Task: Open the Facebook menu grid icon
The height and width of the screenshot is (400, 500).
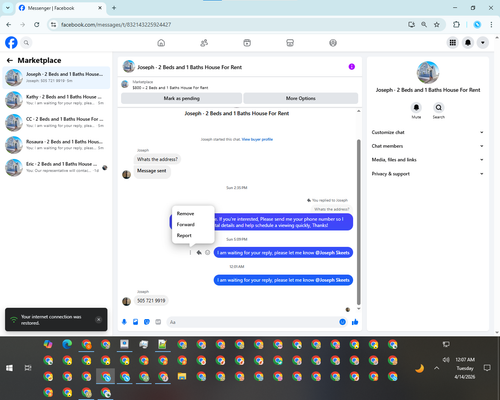Action: tap(453, 43)
